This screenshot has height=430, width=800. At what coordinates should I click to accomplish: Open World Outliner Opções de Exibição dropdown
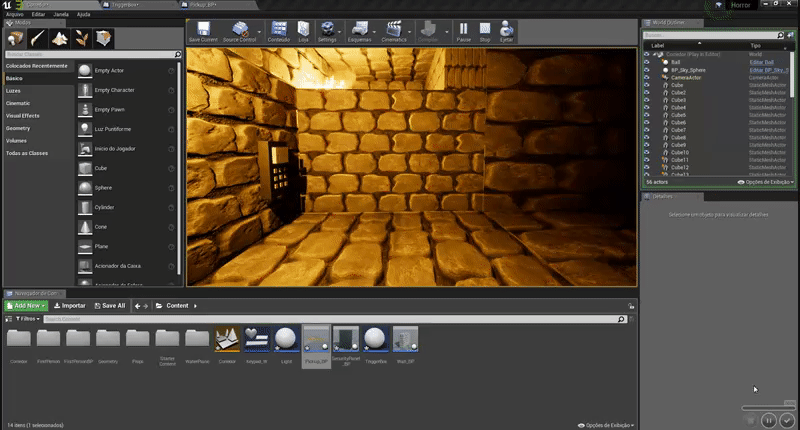pos(766,182)
